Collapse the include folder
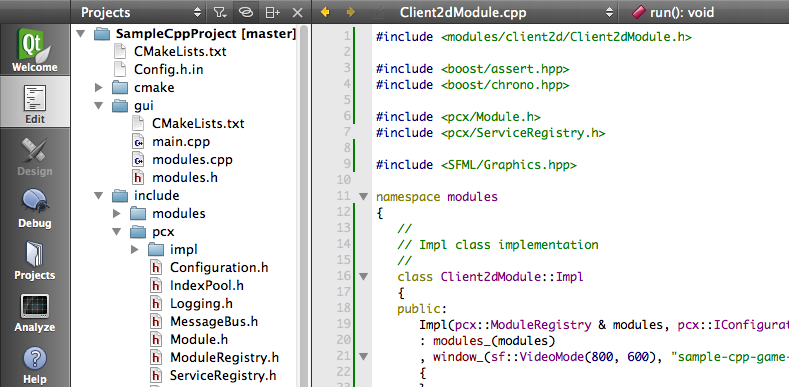This screenshot has height=387, width=789. (99, 196)
